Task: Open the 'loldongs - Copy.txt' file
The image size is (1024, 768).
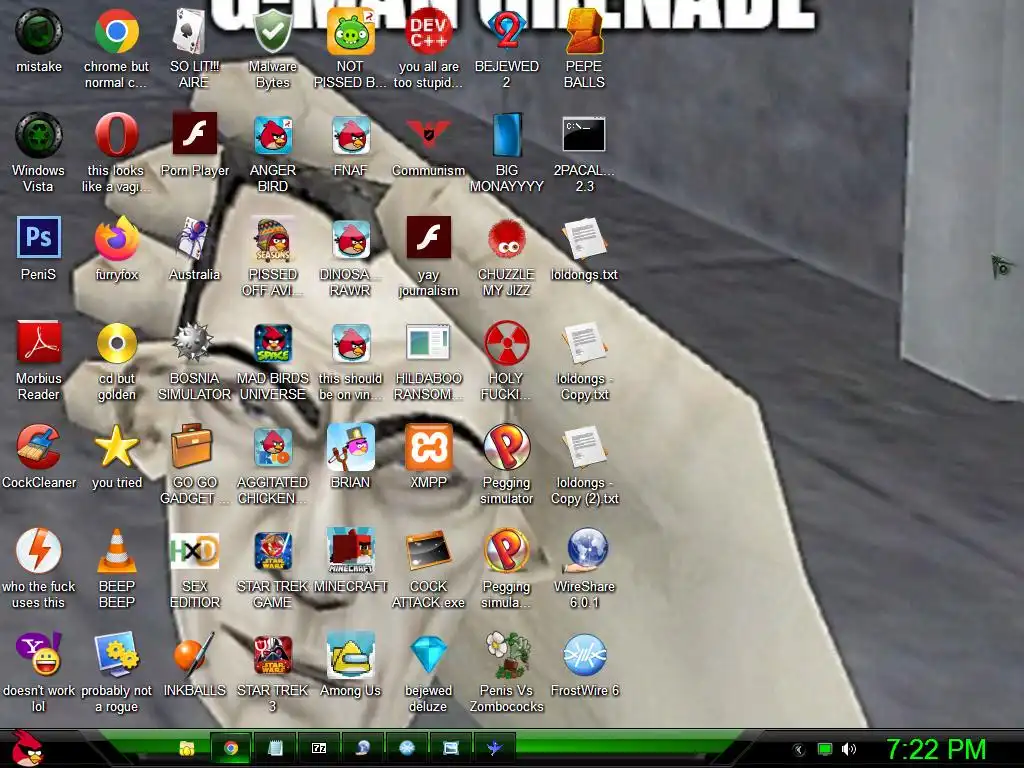Action: click(584, 343)
